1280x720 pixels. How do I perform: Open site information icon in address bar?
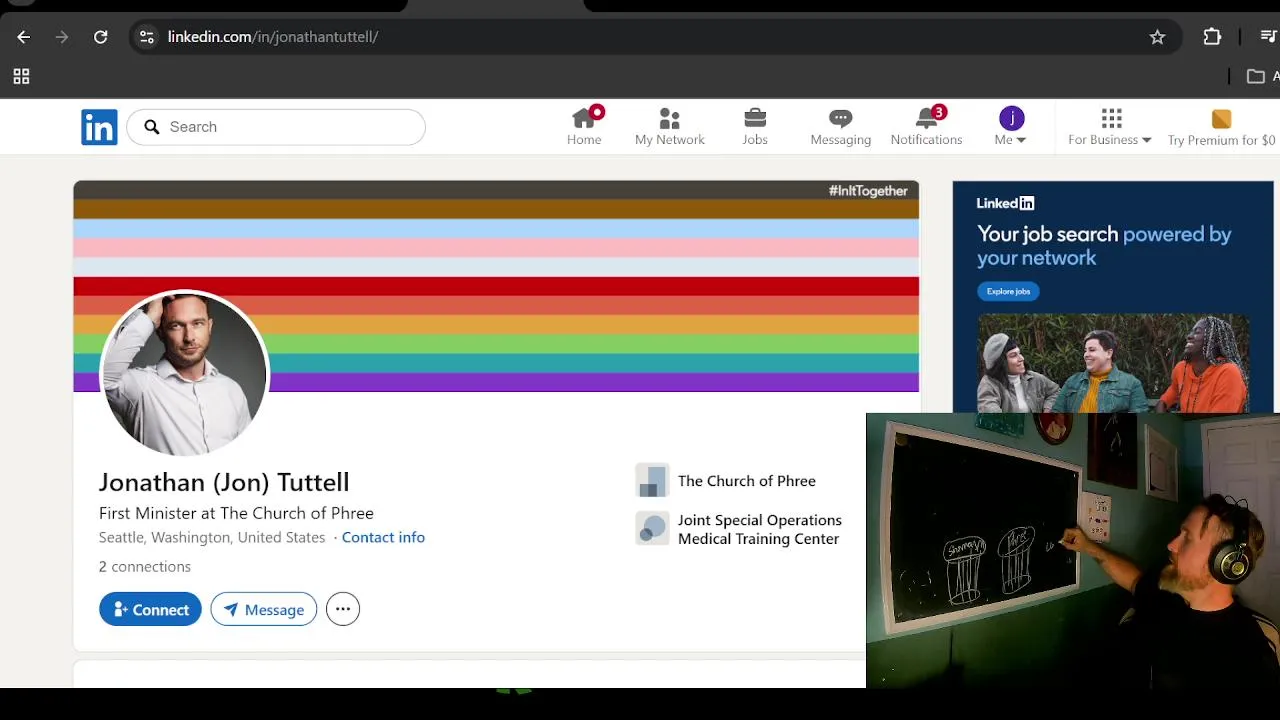(x=147, y=37)
